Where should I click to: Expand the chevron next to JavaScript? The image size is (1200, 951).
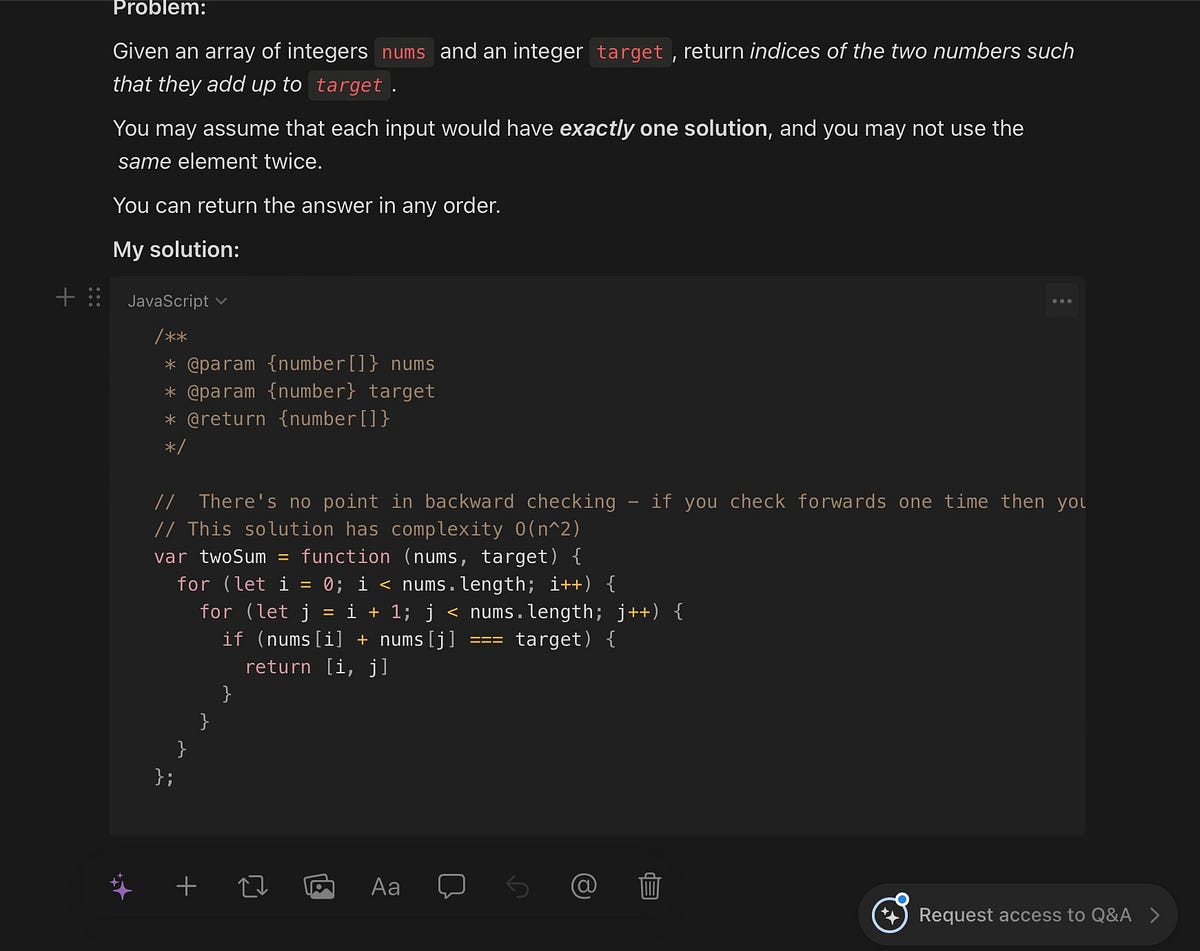[x=221, y=300]
